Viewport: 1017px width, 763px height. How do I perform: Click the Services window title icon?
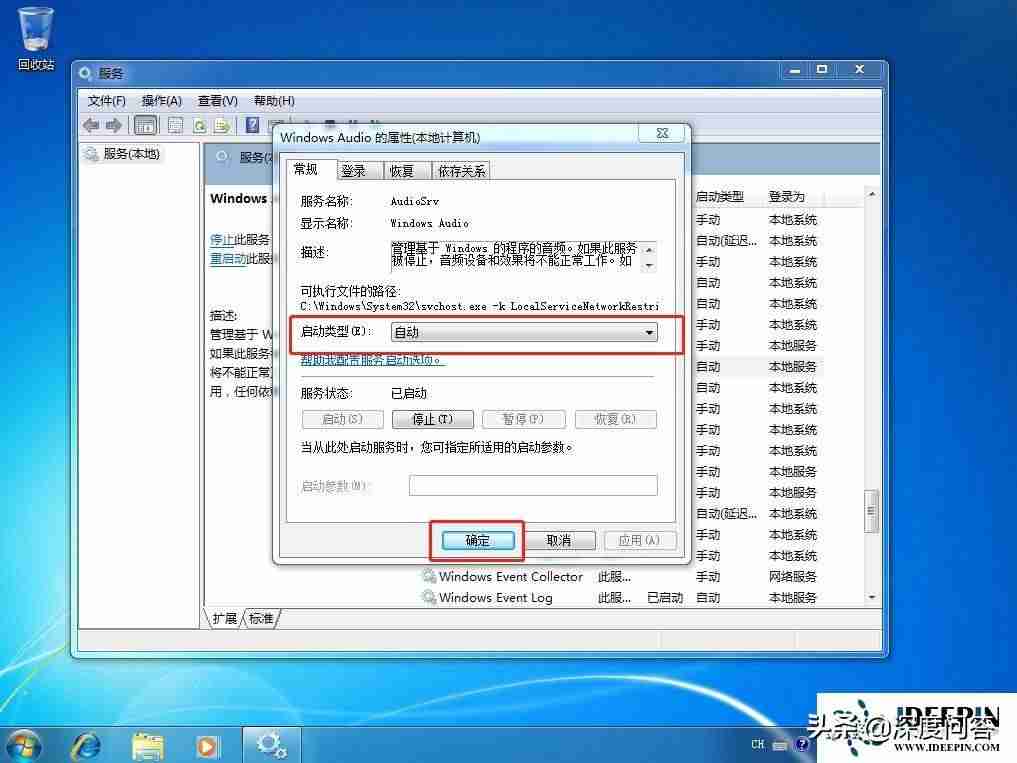(x=86, y=73)
